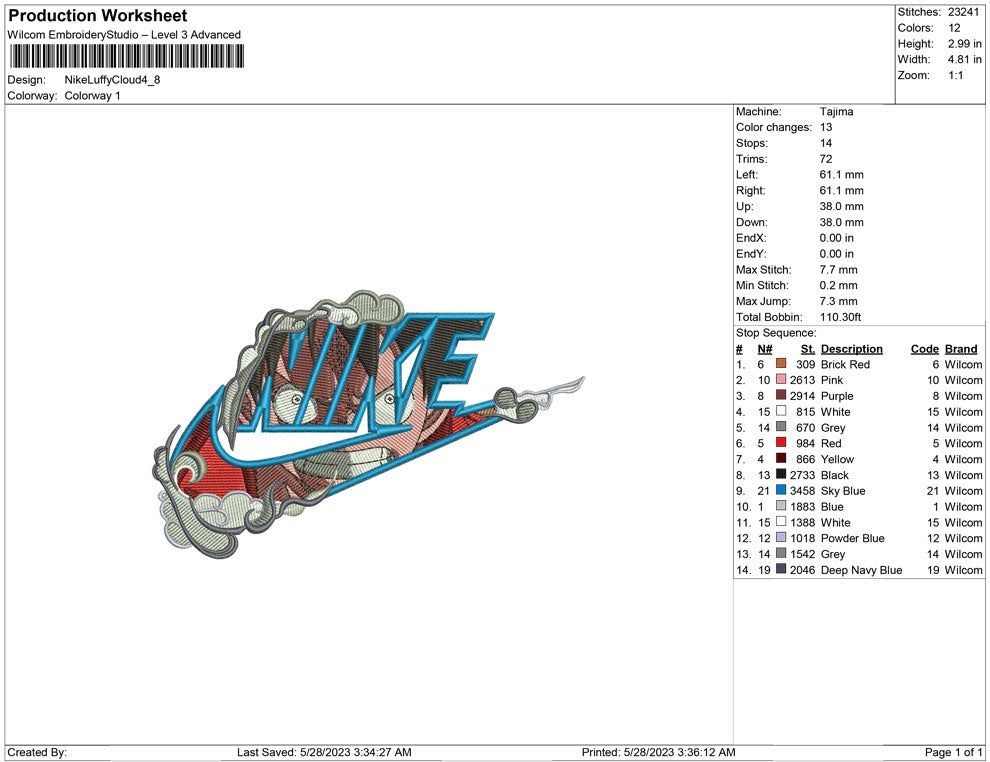Click the Code column header

pyautogui.click(x=925, y=348)
